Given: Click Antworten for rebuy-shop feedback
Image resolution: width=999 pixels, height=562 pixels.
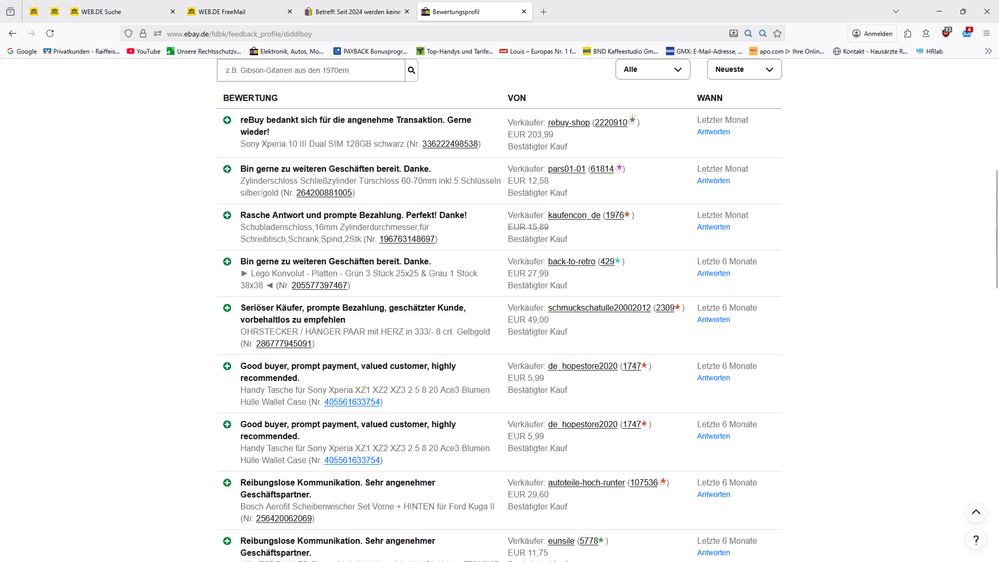Looking at the screenshot, I should [x=713, y=132].
